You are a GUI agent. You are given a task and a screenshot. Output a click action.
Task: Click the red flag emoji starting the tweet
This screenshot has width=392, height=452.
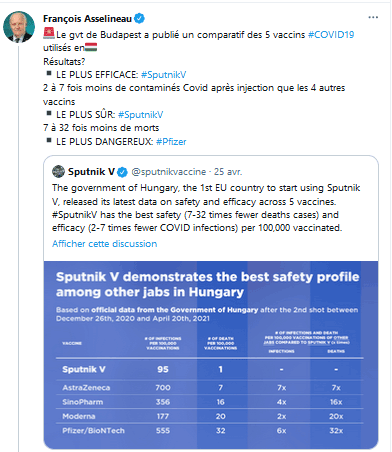49,33
